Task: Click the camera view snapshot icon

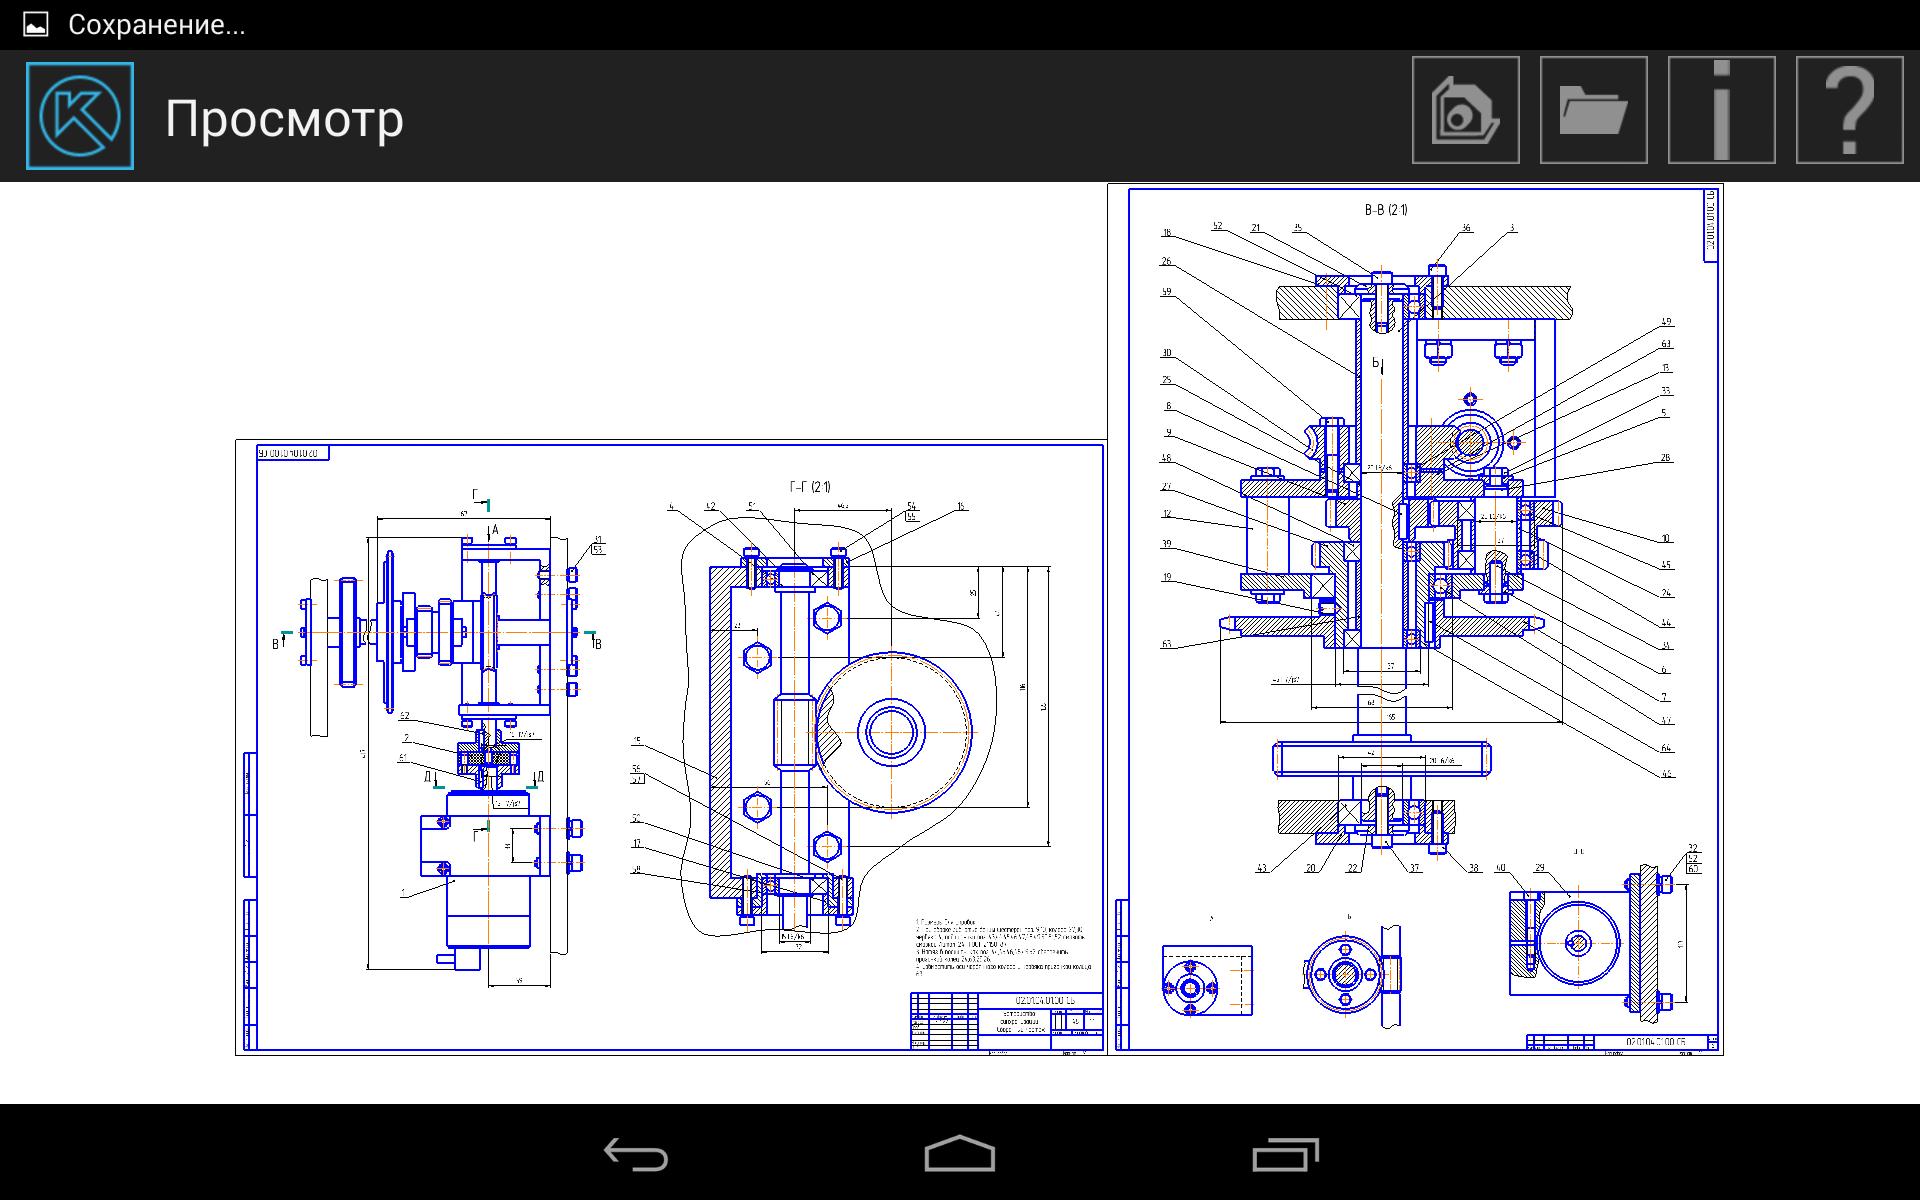Action: (x=1465, y=110)
